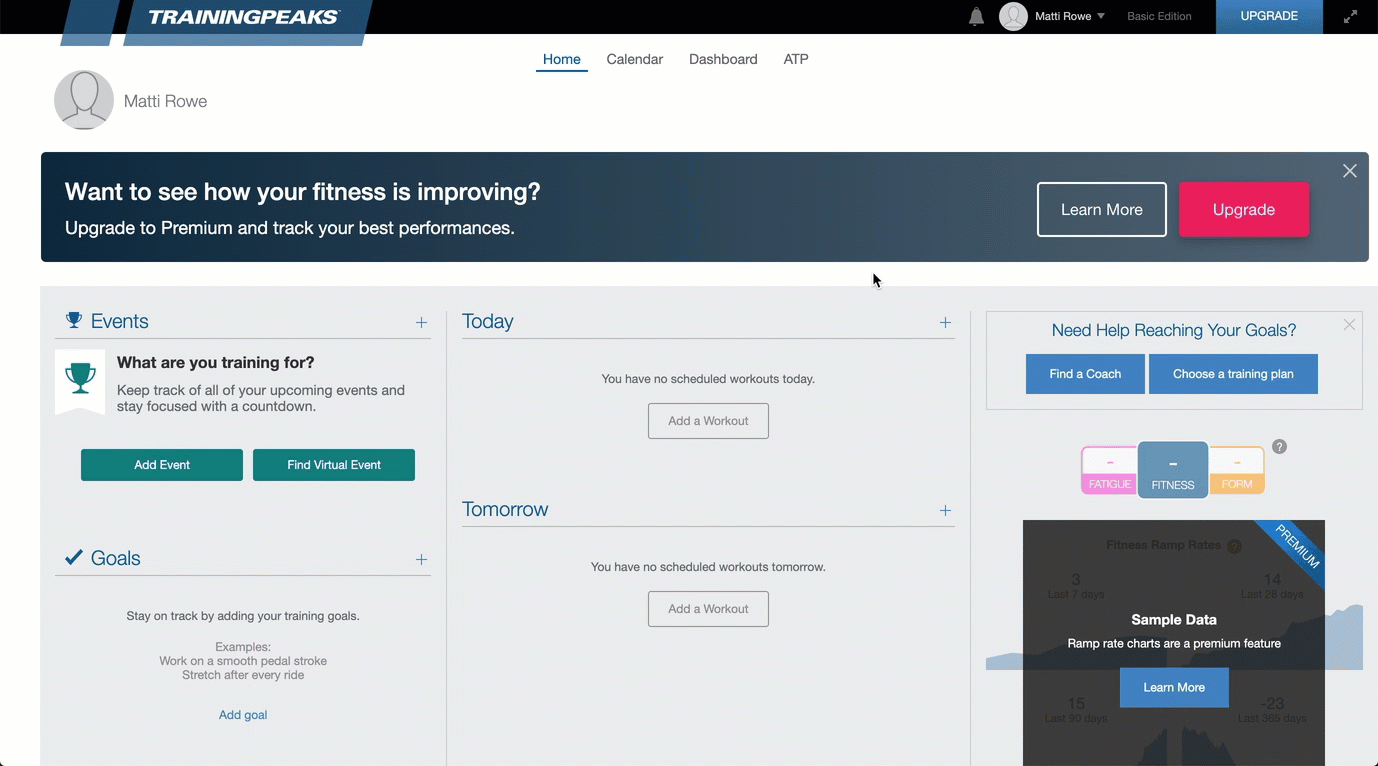Click the plus icon in Events section
Image resolution: width=1378 pixels, height=766 pixels.
pyautogui.click(x=421, y=322)
